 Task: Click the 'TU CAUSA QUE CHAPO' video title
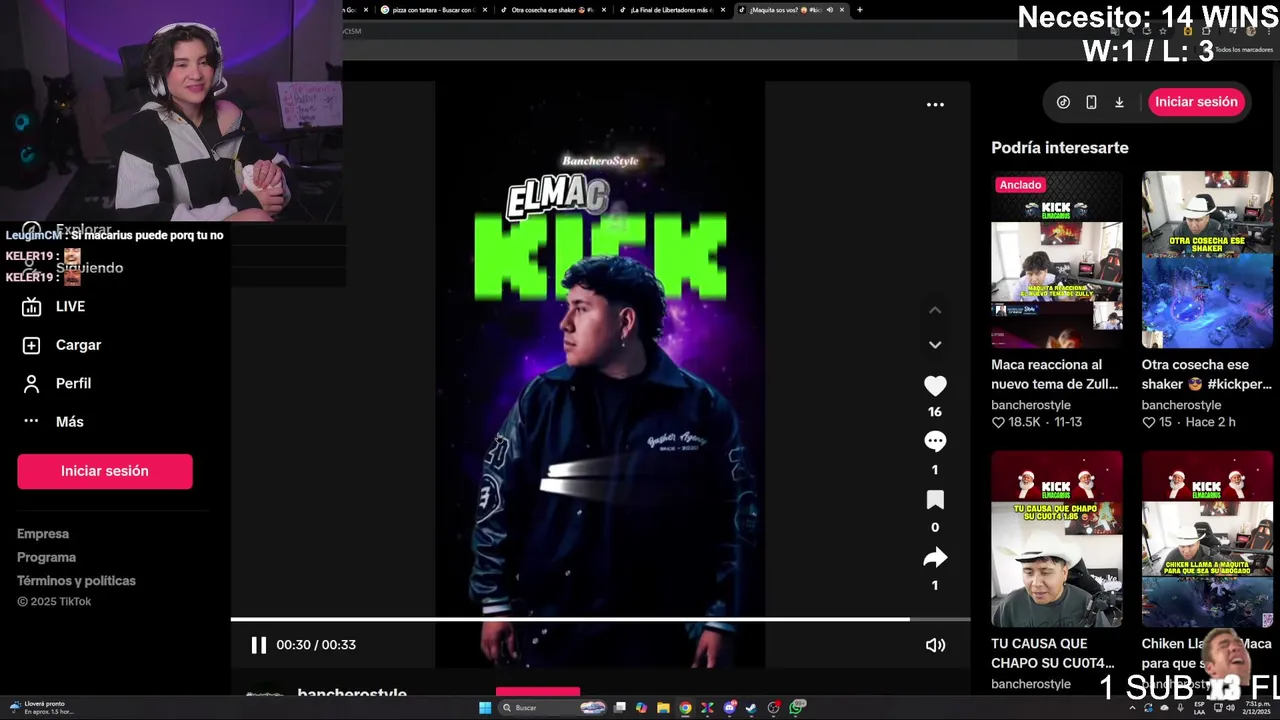click(x=1053, y=653)
